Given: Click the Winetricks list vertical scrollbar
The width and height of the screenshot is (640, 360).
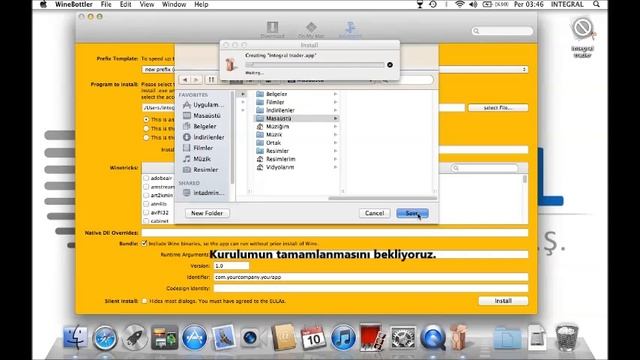Looking at the screenshot, I should pyautogui.click(x=524, y=179).
